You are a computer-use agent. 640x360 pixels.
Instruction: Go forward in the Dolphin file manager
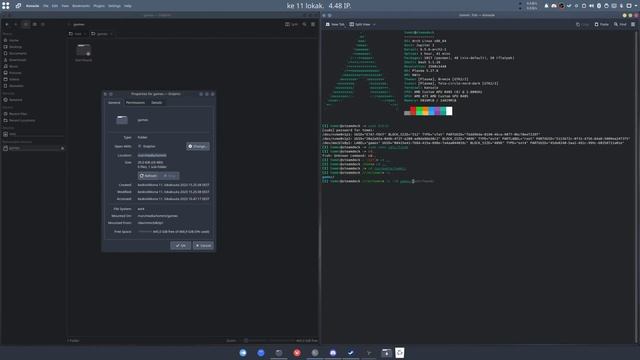(16, 24)
